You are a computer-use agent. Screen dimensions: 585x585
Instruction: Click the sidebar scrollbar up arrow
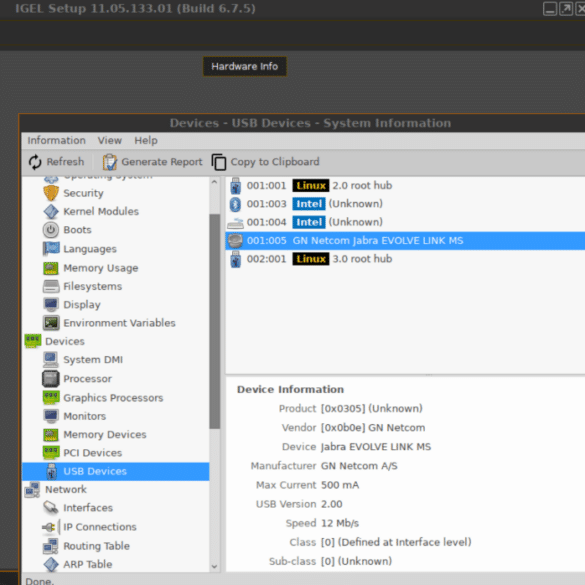(x=215, y=182)
